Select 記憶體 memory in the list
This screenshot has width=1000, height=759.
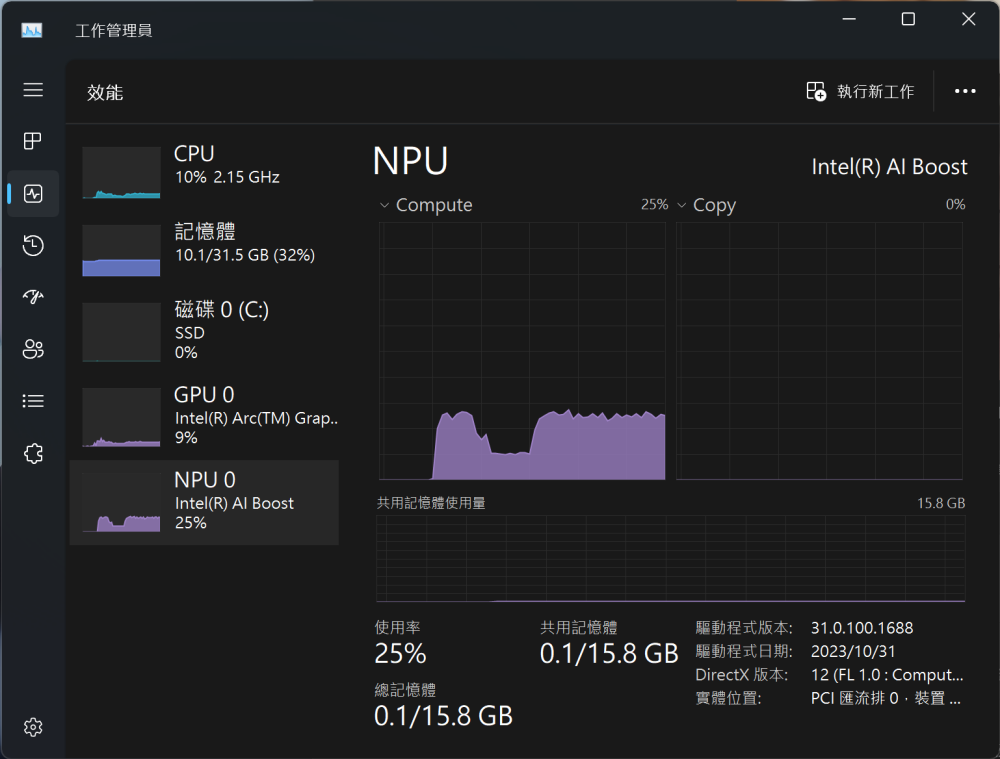pos(205,251)
